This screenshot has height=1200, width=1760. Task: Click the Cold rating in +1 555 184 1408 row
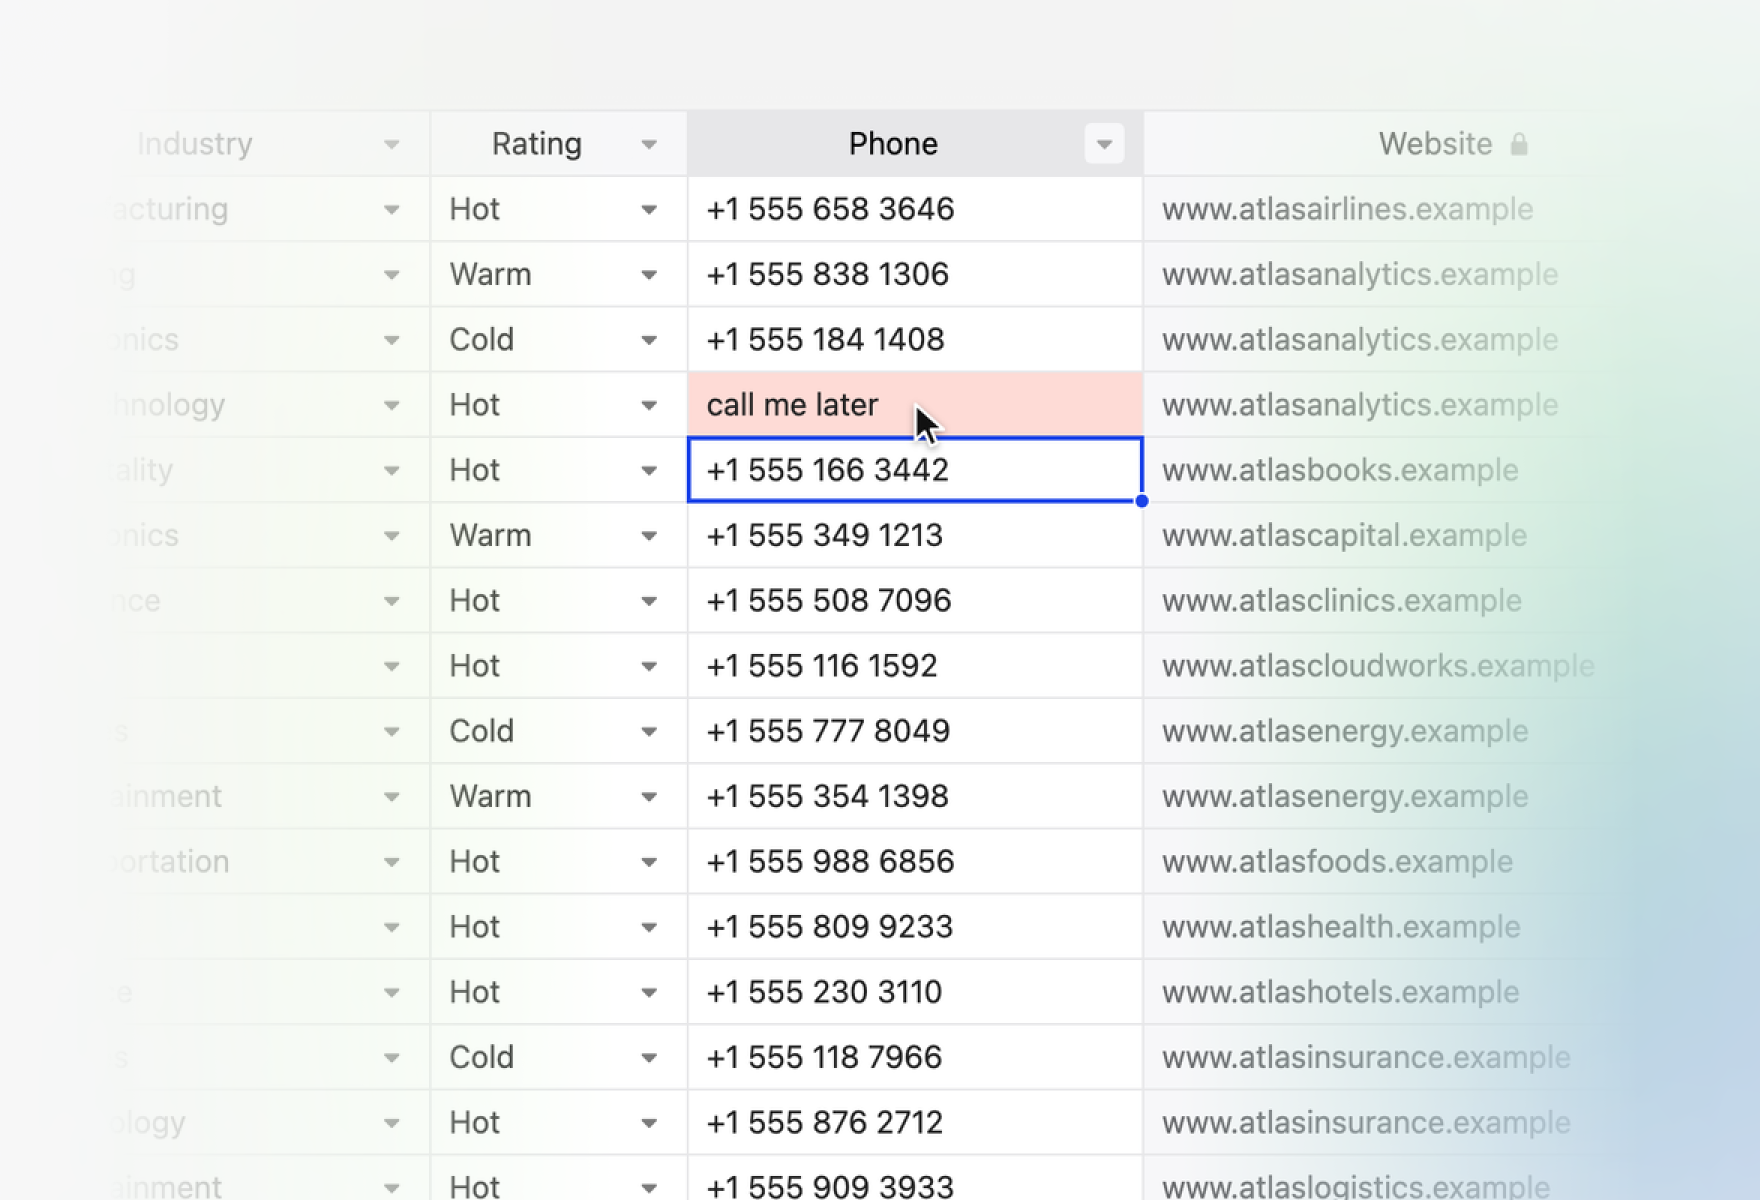(481, 339)
